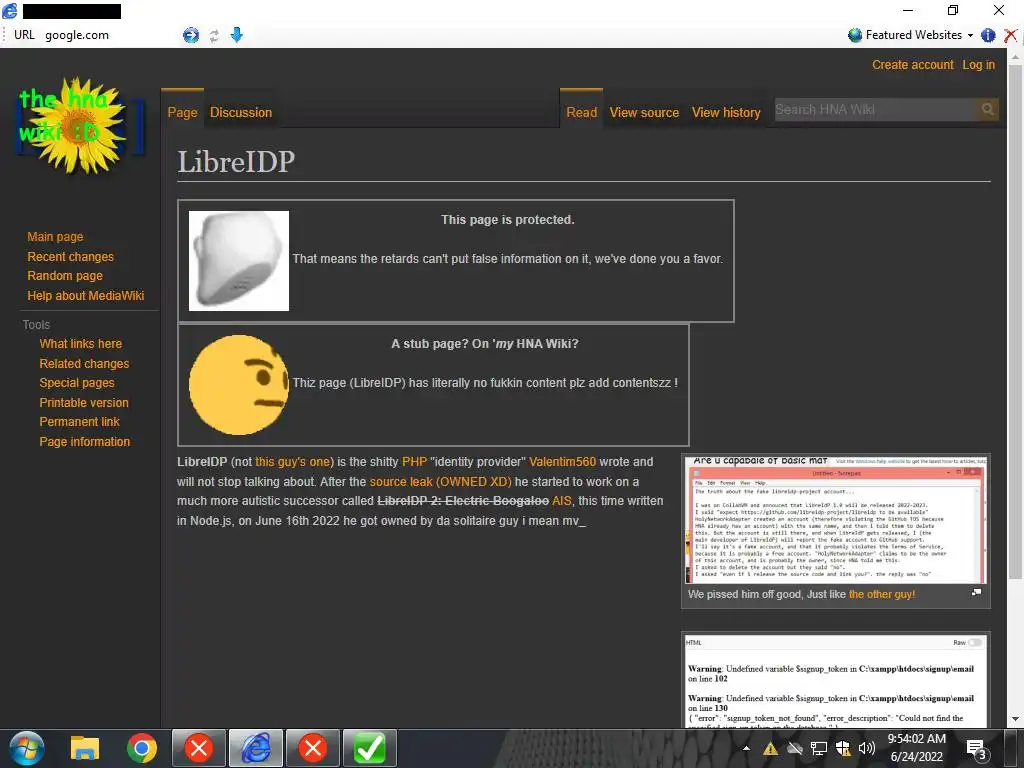Click Related changes tool link
This screenshot has width=1024, height=768.
84,364
